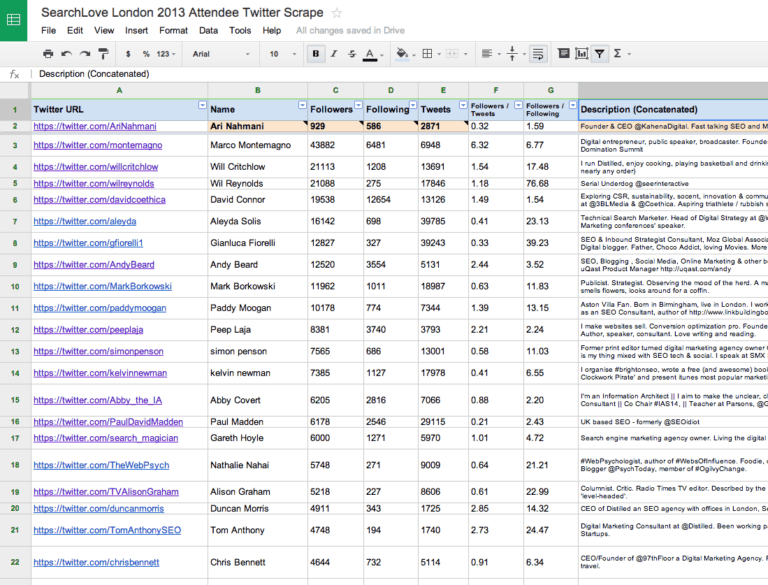Open the Help menu
768x585 pixels.
click(272, 30)
